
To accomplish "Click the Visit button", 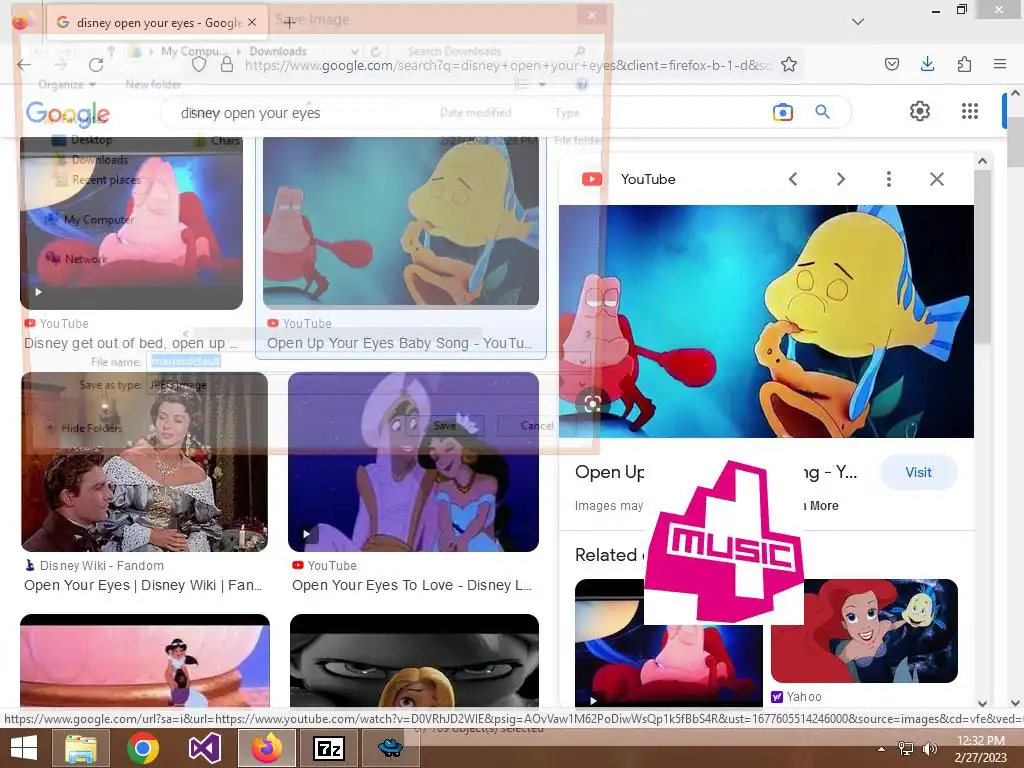I will (x=918, y=472).
